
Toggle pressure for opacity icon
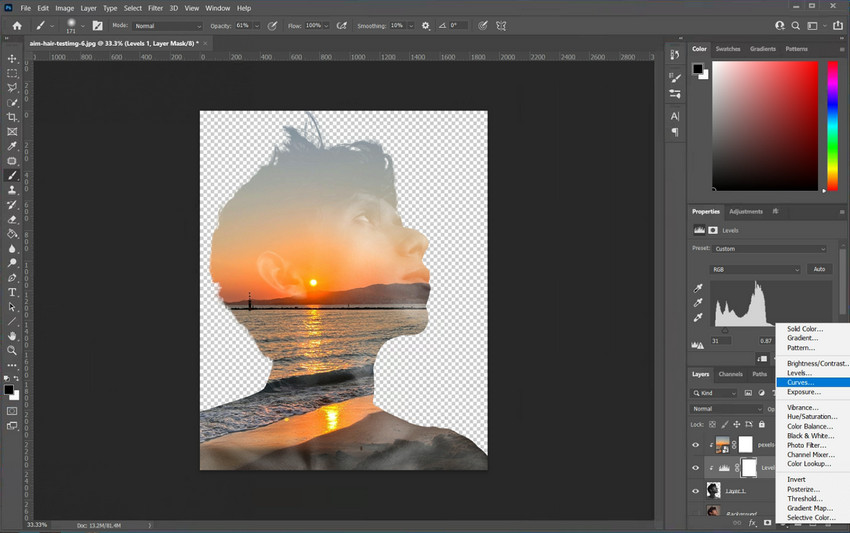pyautogui.click(x=273, y=25)
